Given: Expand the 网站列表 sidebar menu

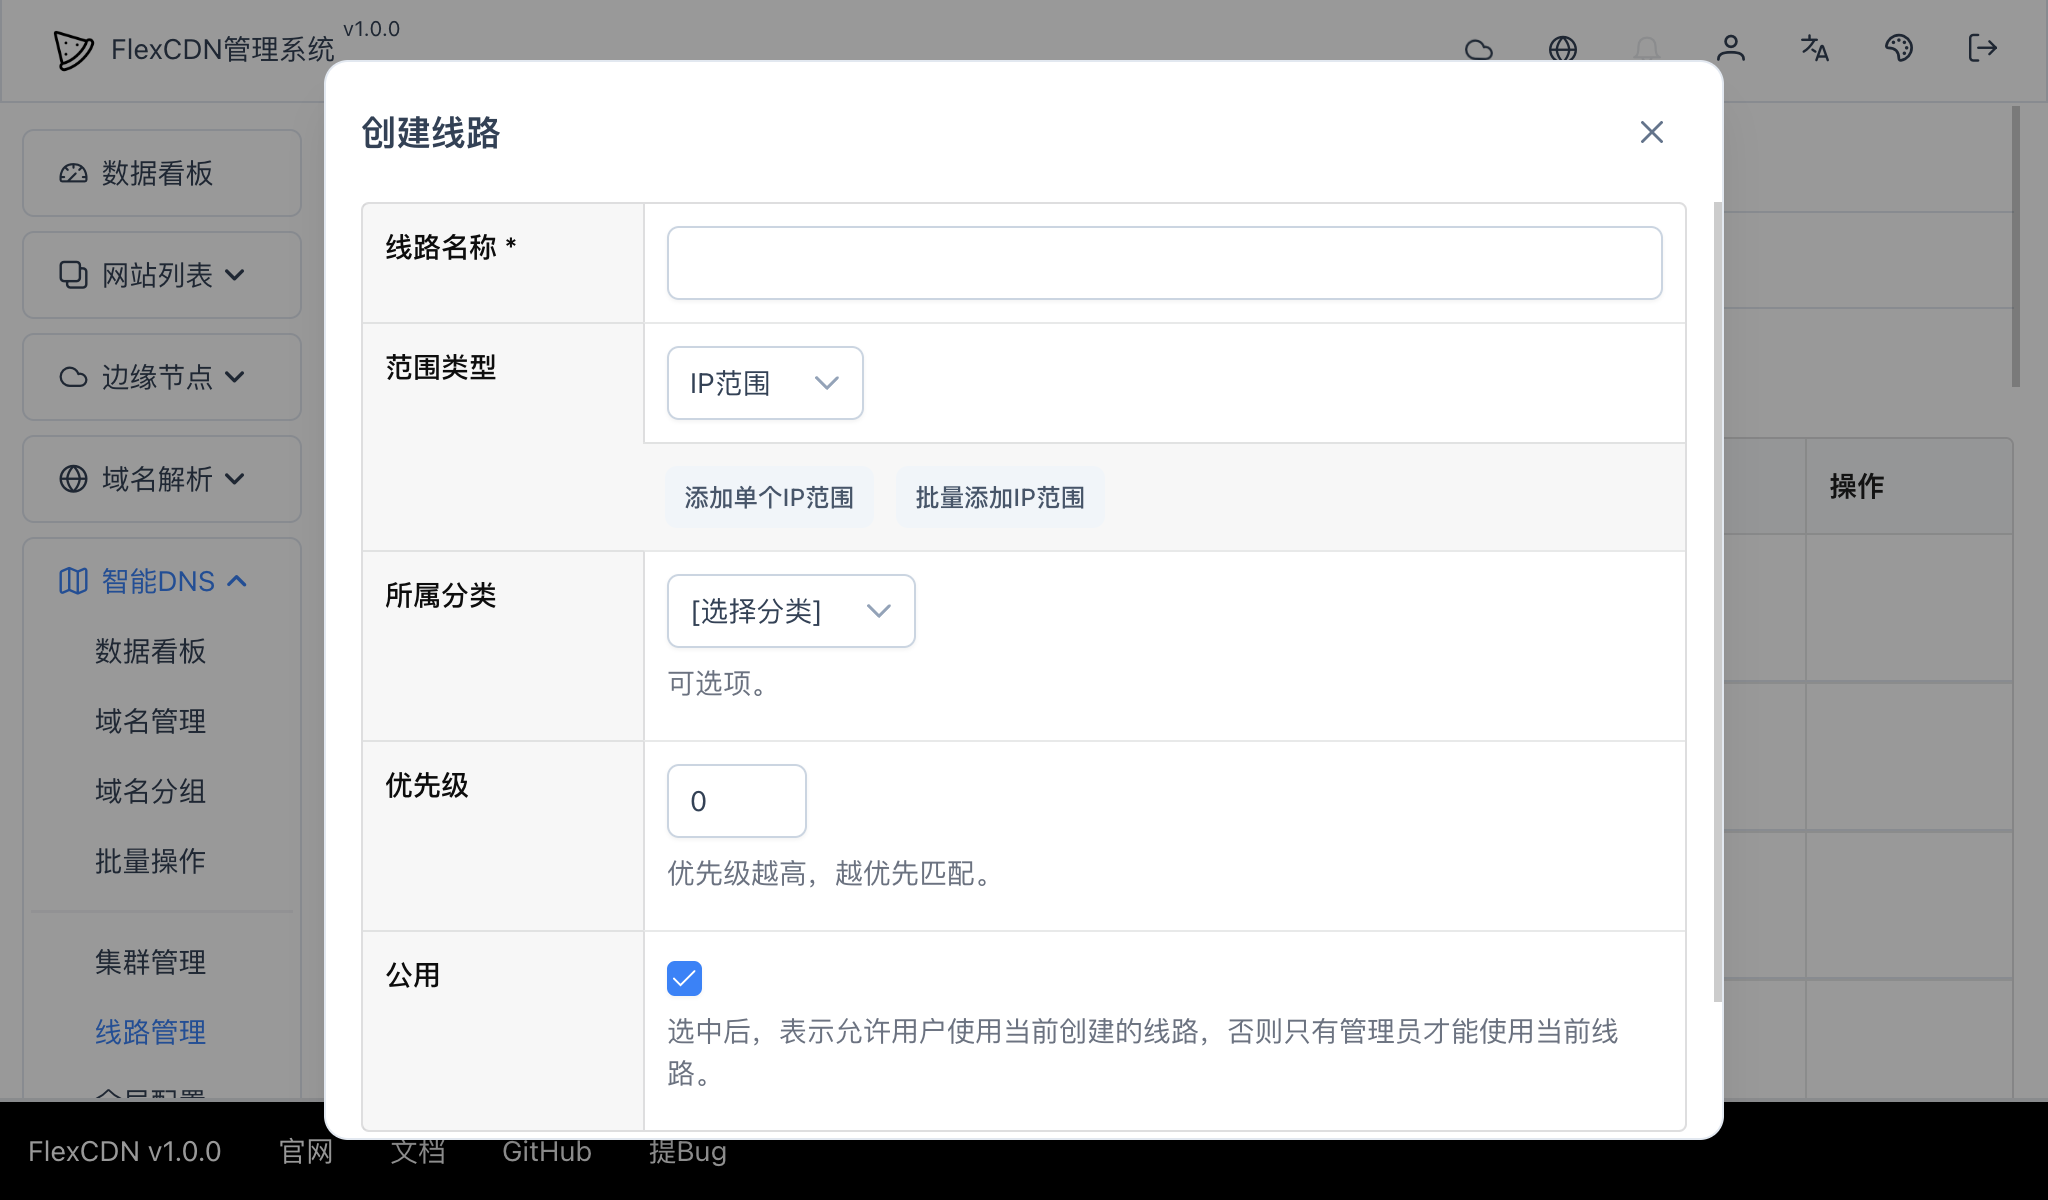Looking at the screenshot, I should [x=152, y=275].
